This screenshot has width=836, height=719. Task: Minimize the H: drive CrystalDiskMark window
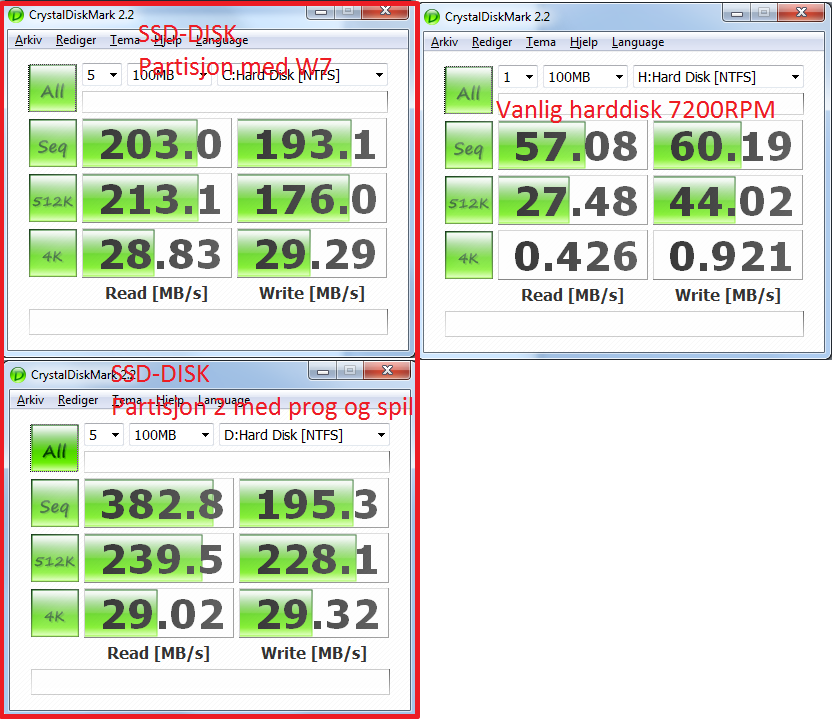(x=737, y=13)
